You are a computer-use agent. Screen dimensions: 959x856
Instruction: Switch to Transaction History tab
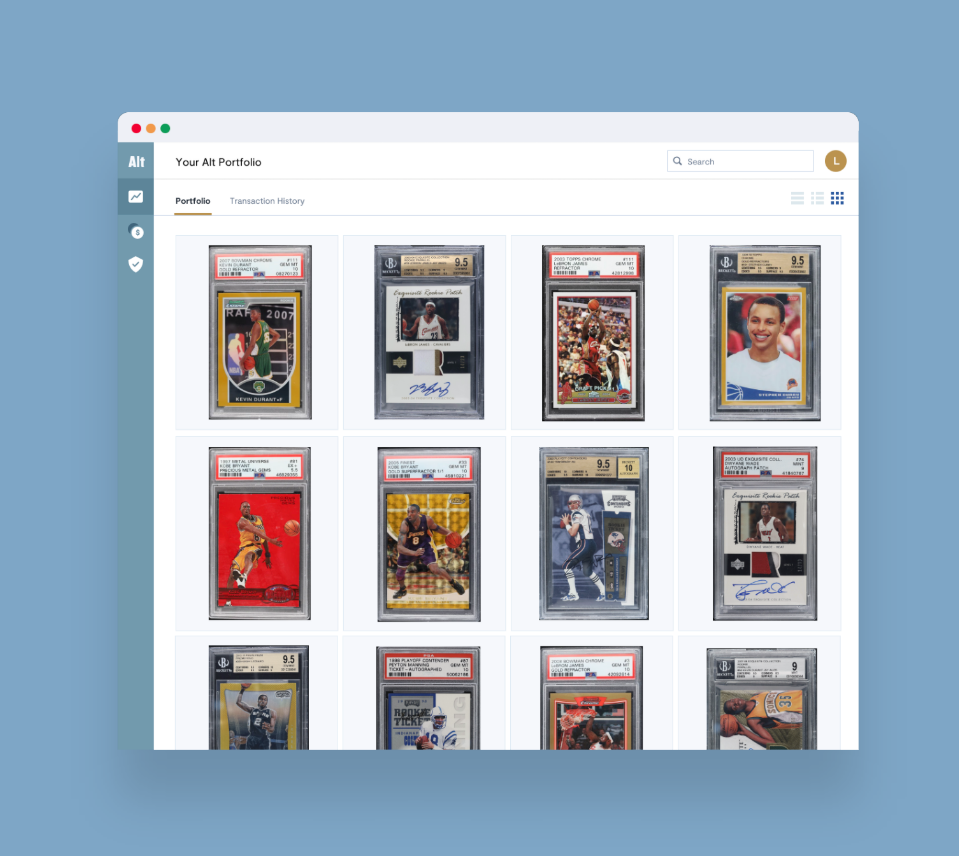267,201
